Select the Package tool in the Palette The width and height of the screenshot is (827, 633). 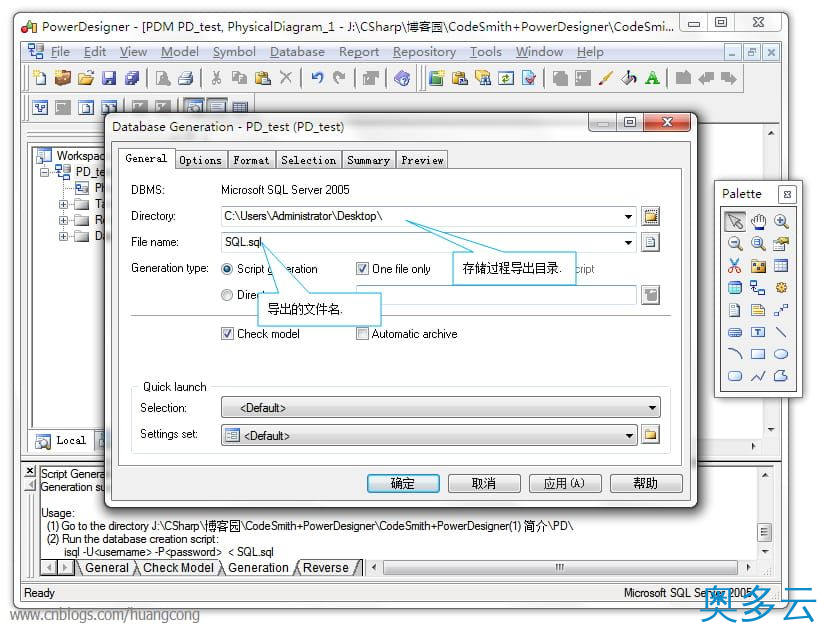point(758,265)
